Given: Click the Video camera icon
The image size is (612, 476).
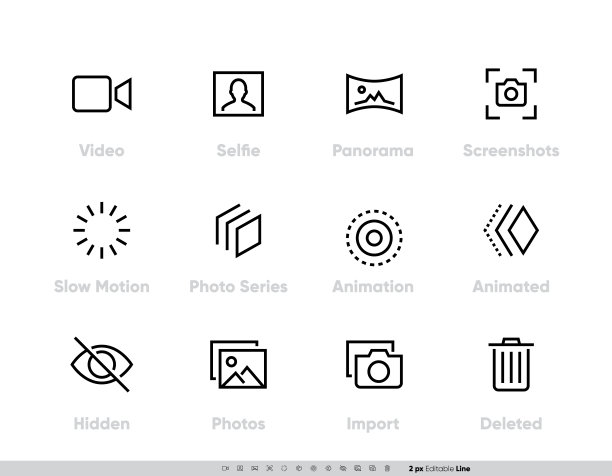Looking at the screenshot, I should [101, 95].
